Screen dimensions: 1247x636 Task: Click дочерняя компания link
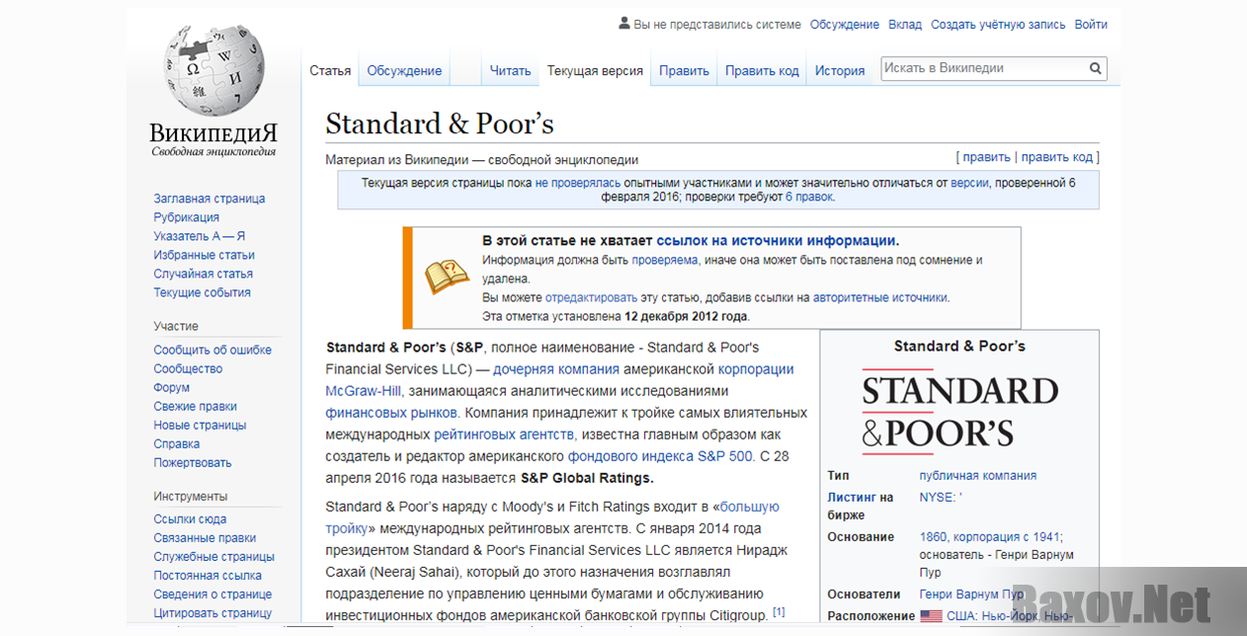click(x=556, y=369)
